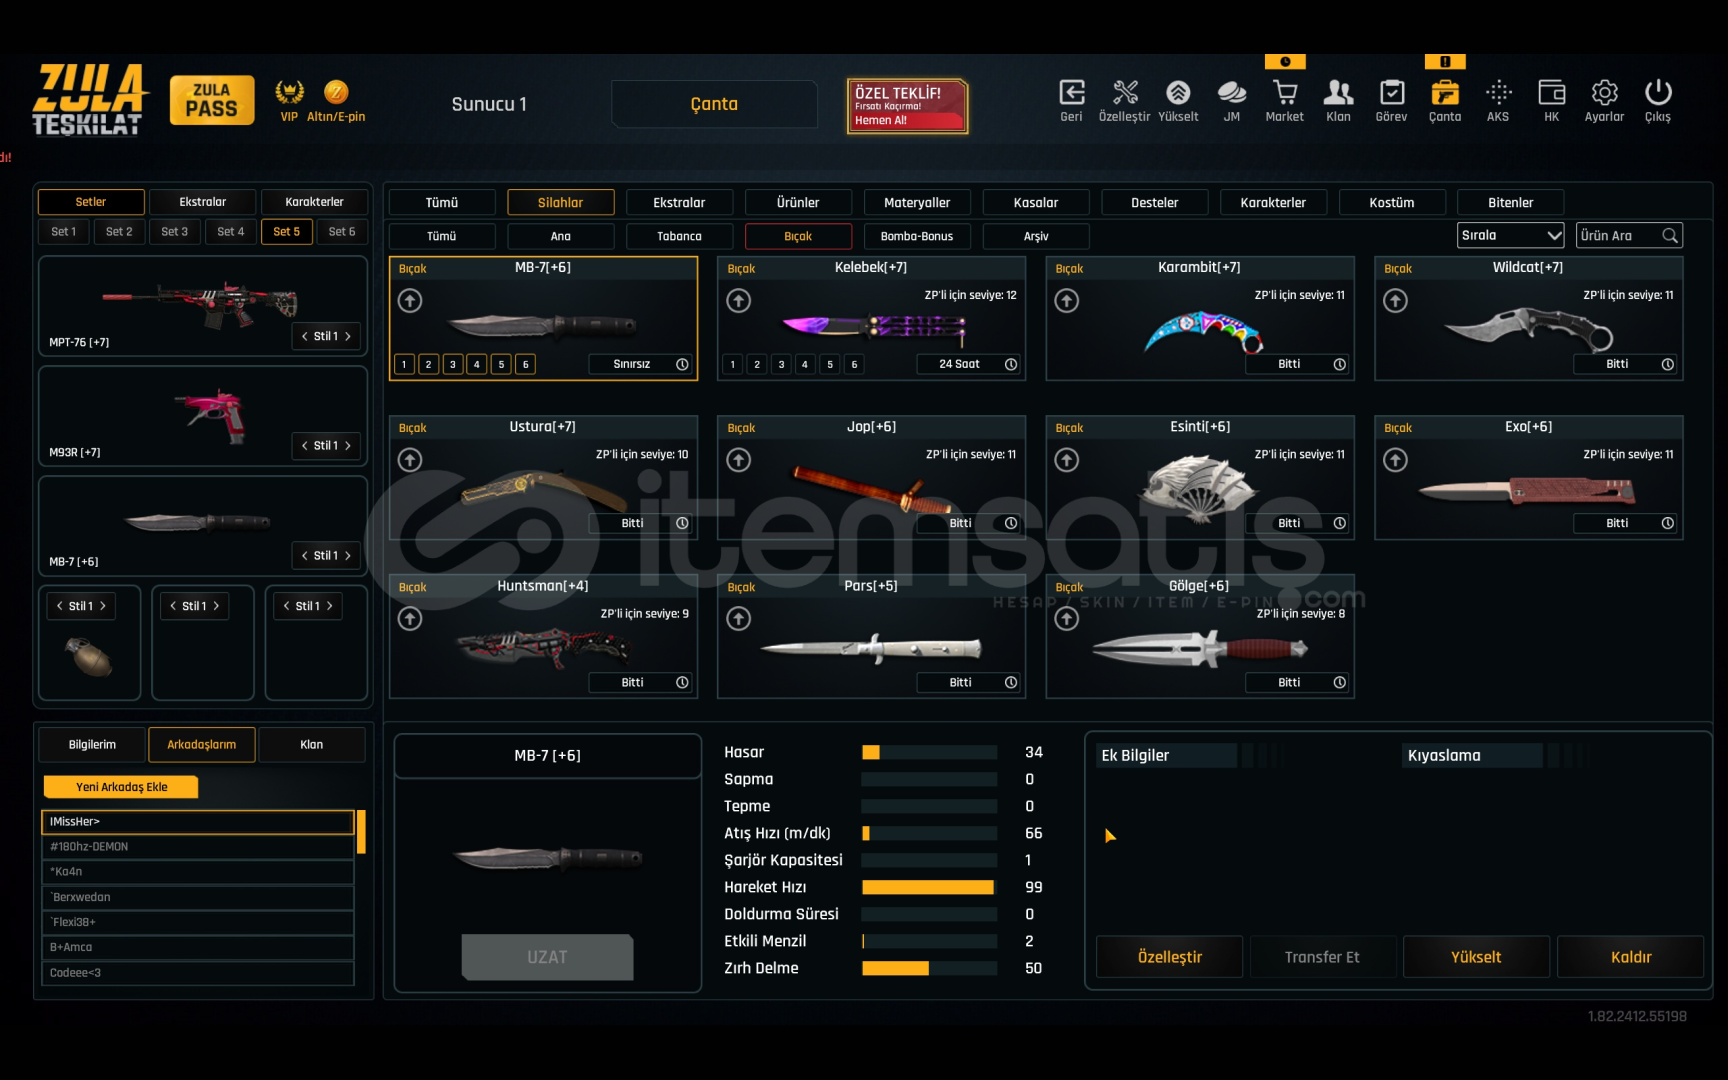Open the Market cart icon
This screenshot has width=1728, height=1080.
(x=1285, y=93)
